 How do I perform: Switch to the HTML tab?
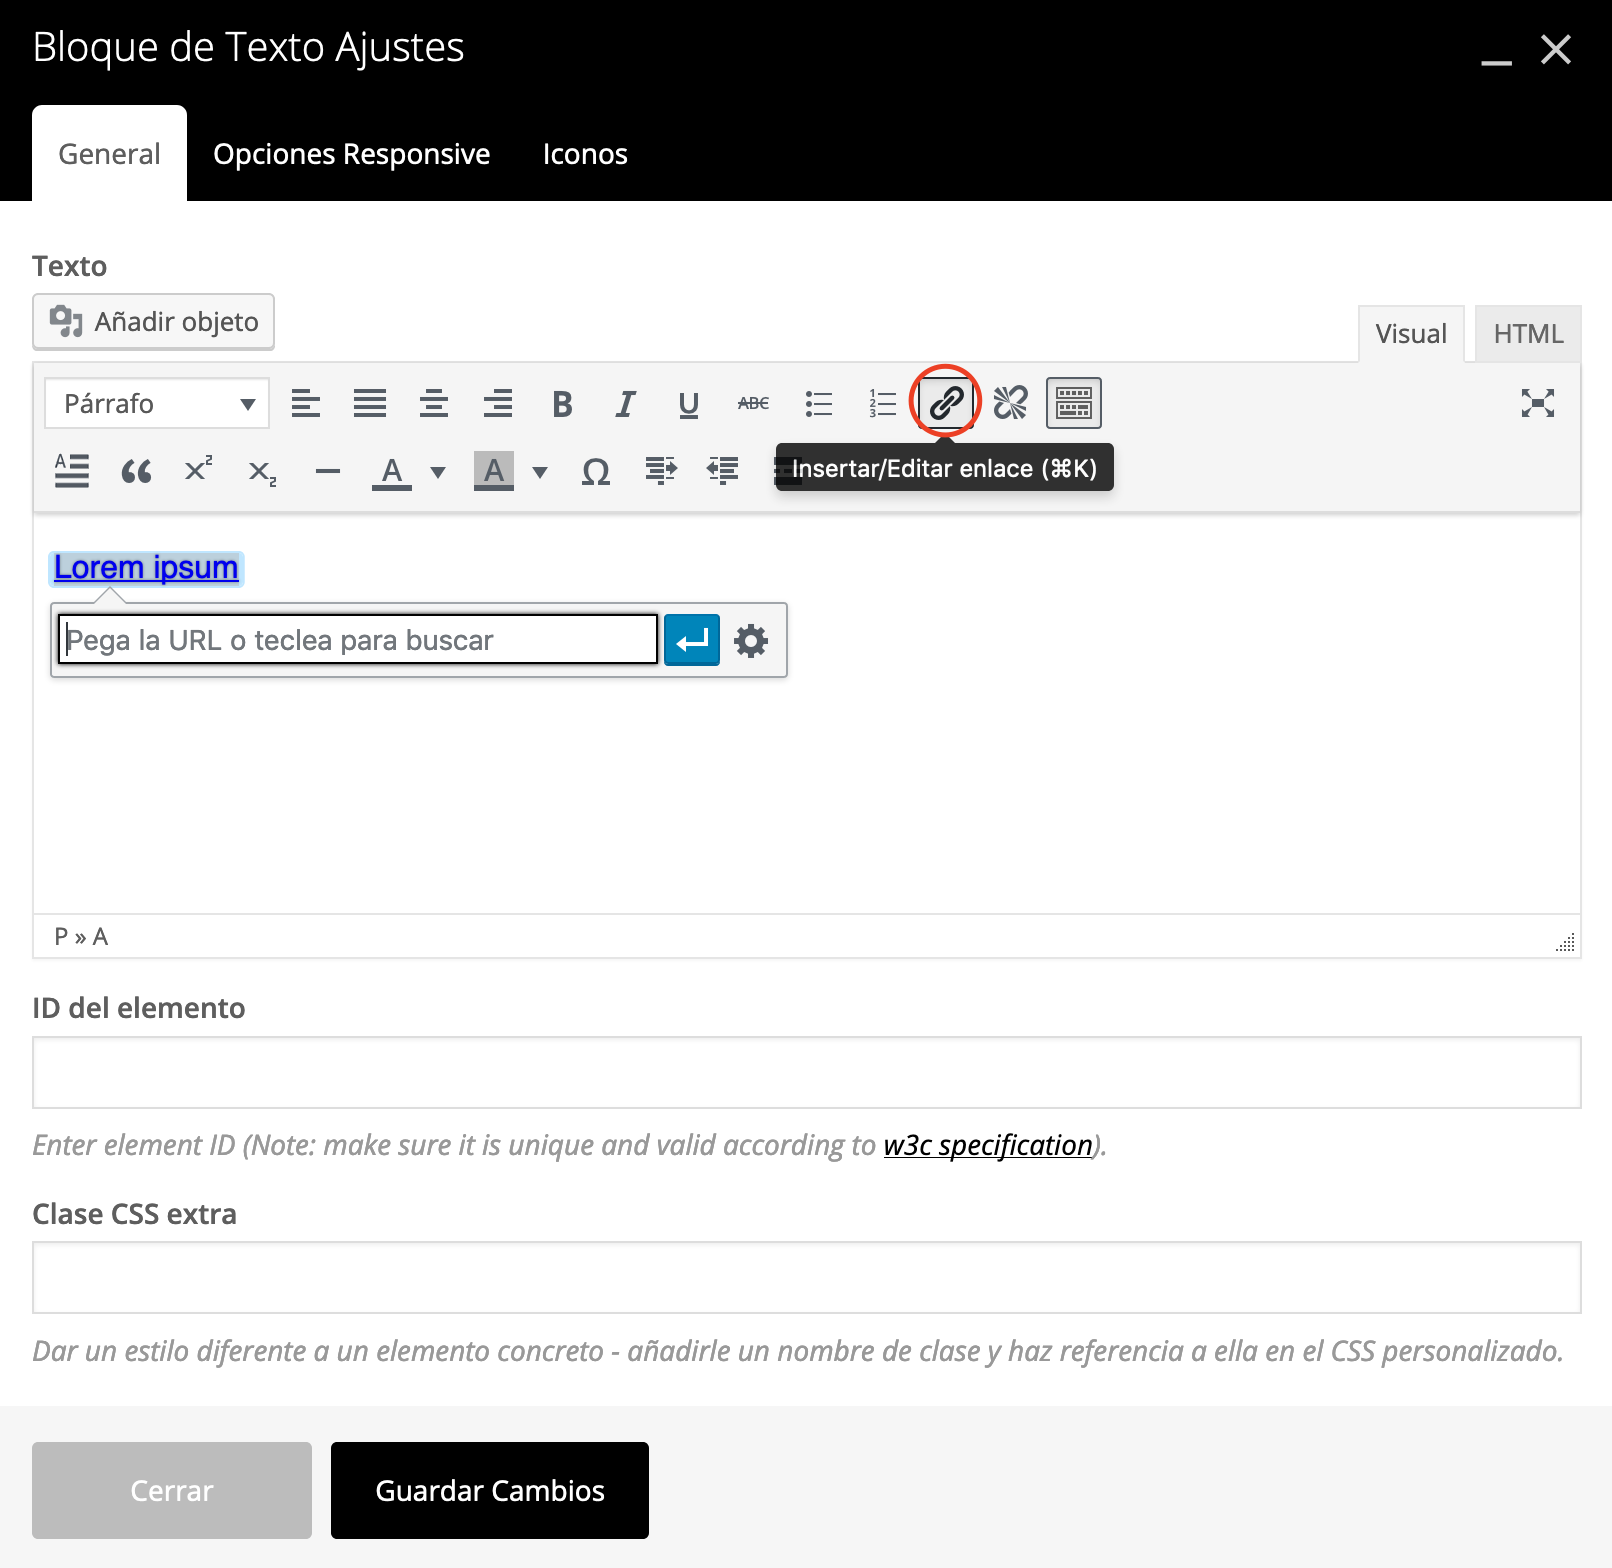(1527, 333)
